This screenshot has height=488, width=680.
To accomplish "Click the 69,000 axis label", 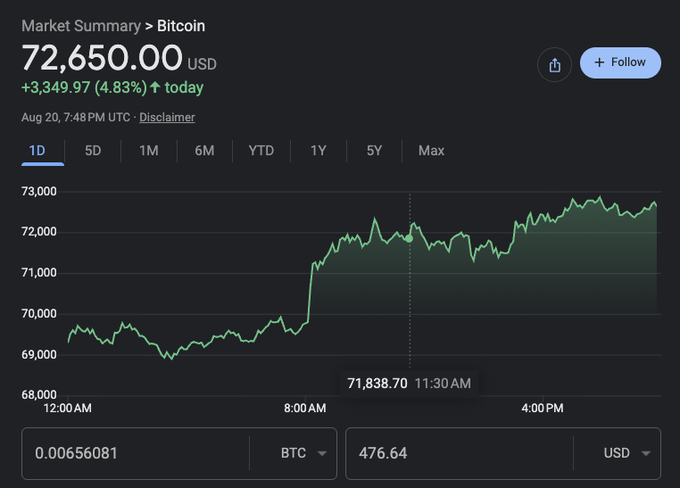I will [39, 355].
